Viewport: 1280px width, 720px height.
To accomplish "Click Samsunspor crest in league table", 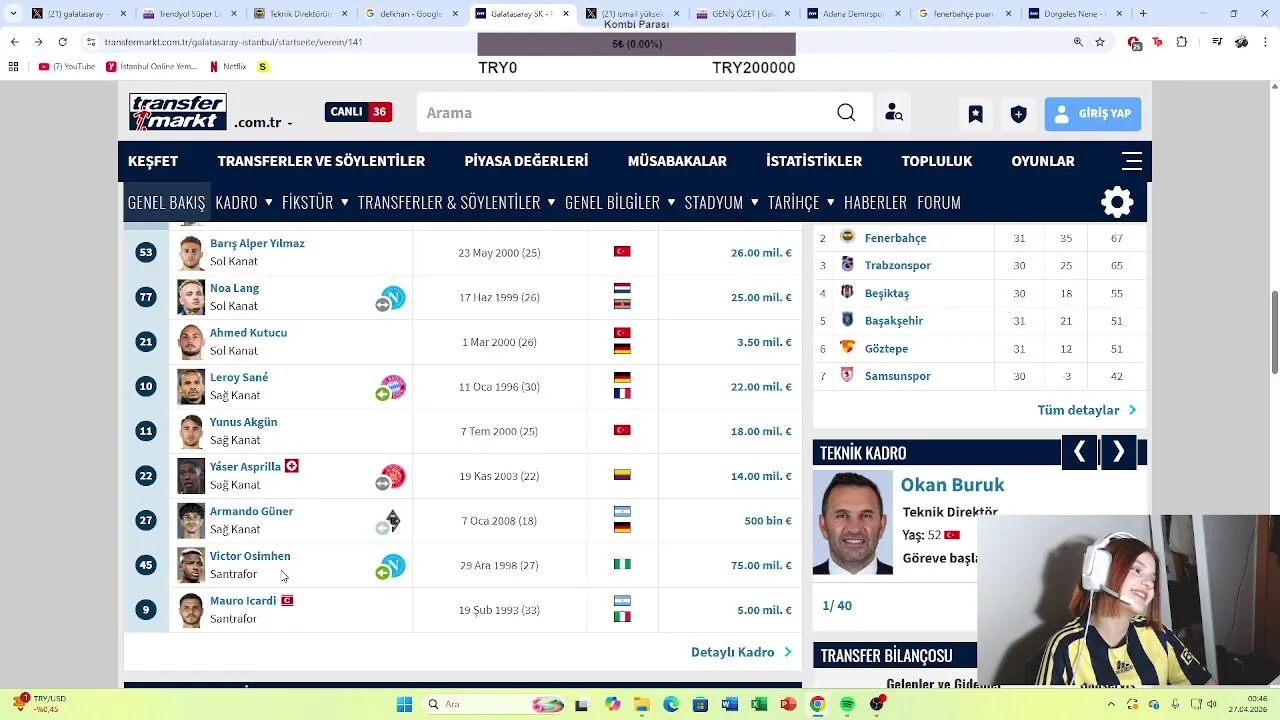I will click(x=848, y=376).
